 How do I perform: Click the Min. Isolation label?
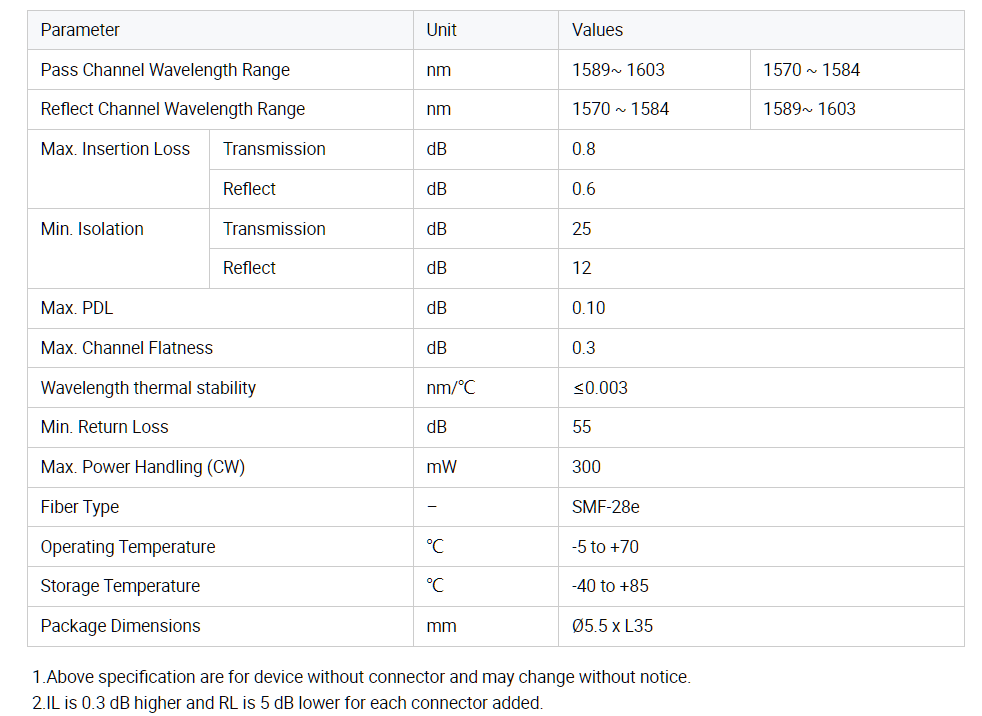(x=91, y=229)
